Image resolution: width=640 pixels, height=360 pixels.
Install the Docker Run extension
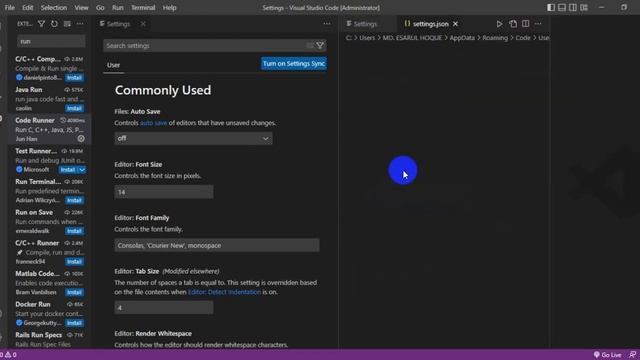pos(74,323)
